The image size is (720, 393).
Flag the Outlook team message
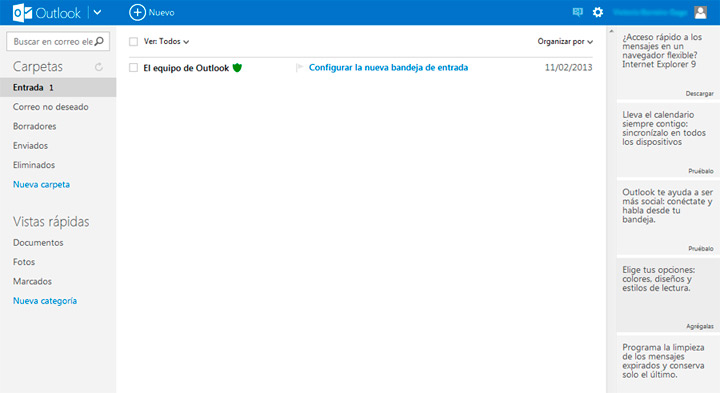(299, 67)
